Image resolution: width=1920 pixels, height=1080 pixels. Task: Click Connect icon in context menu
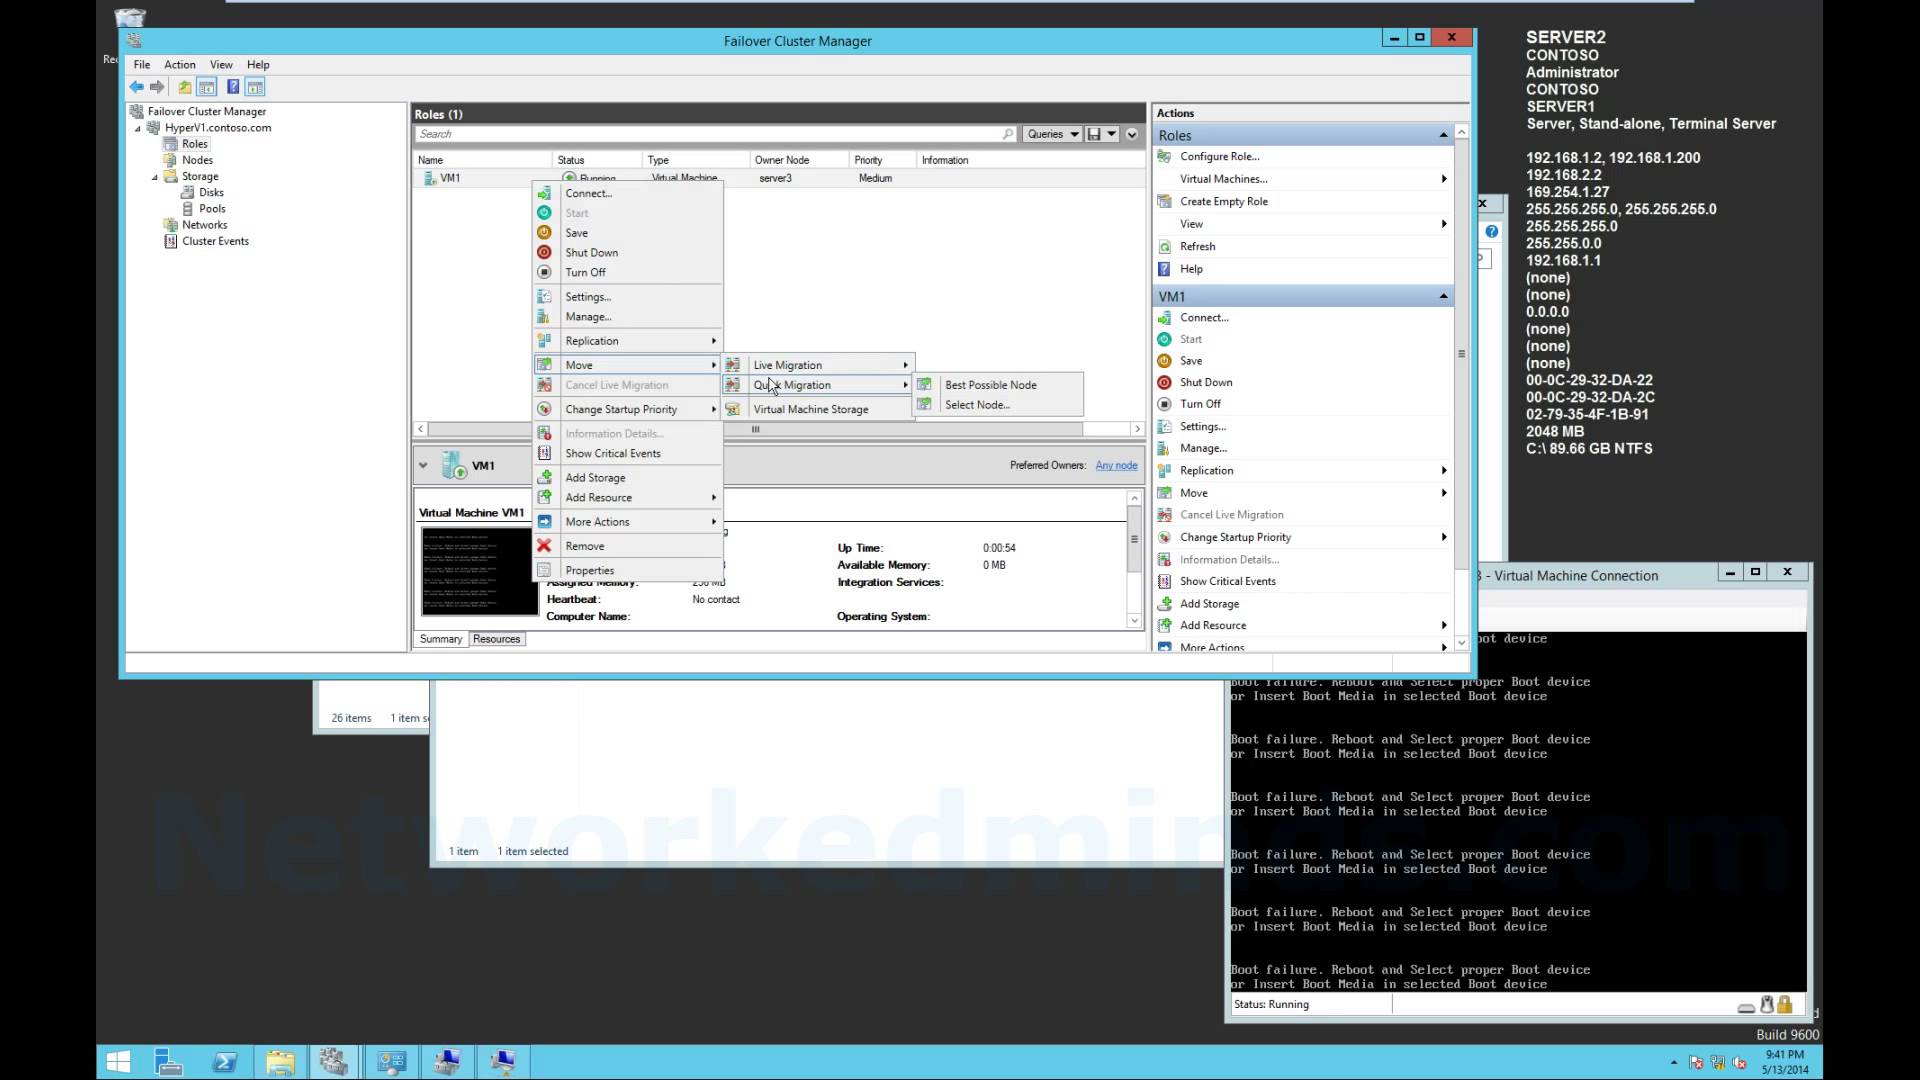click(x=544, y=193)
